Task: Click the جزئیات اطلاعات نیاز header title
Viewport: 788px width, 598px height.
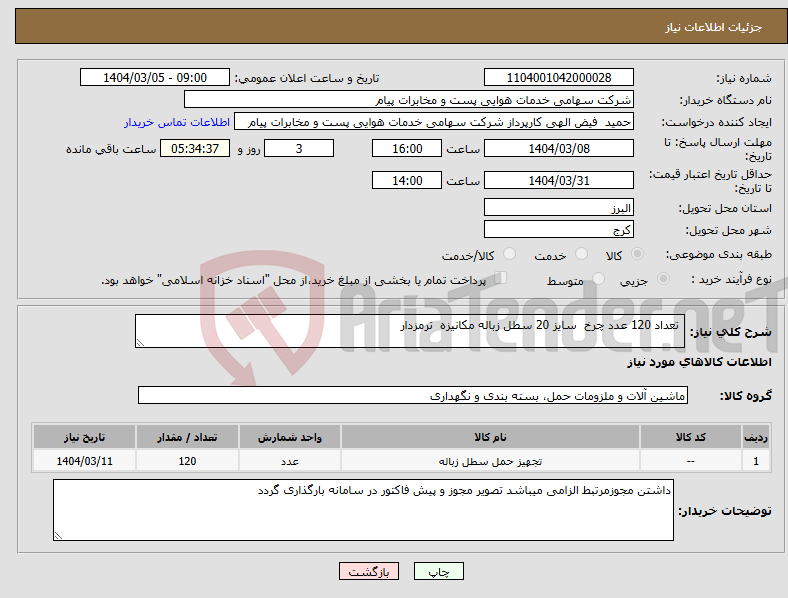Action: pos(714,27)
